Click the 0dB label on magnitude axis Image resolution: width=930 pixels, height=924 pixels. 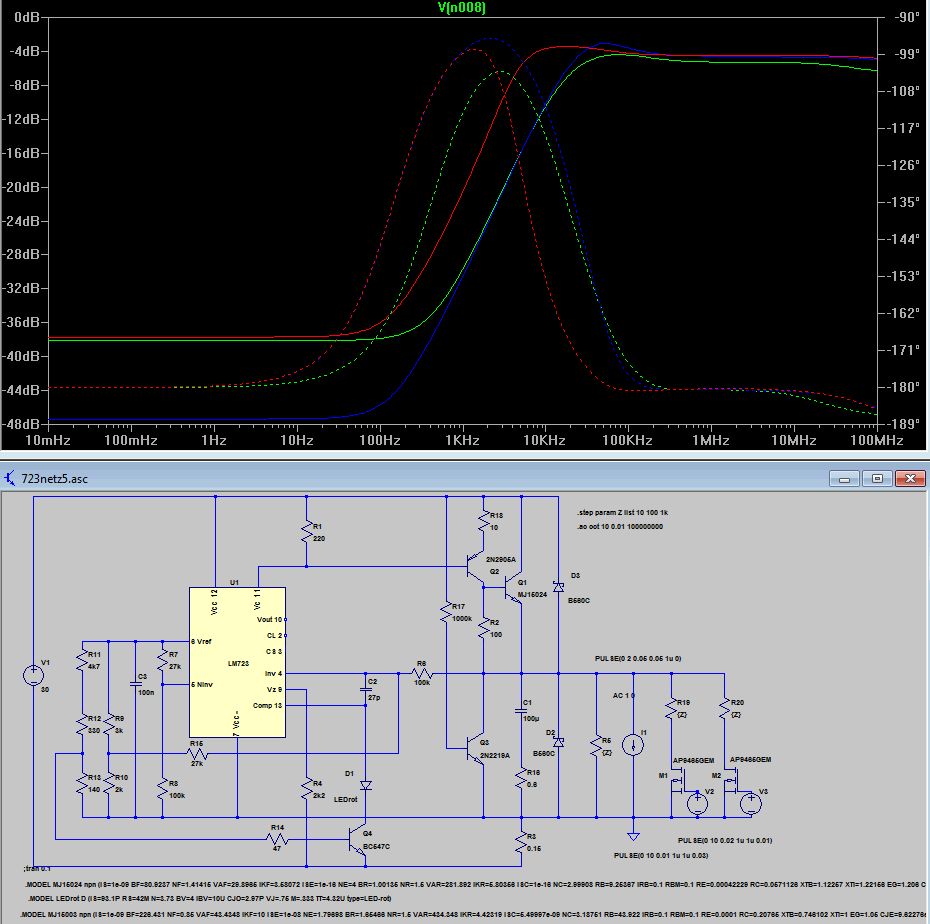[26, 17]
